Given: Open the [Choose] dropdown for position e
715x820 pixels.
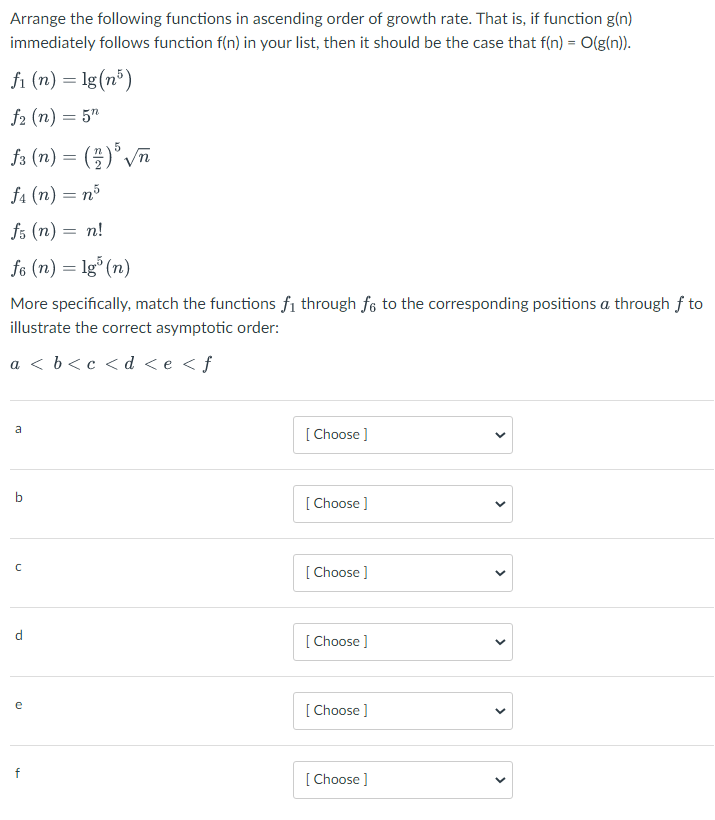Looking at the screenshot, I should 402,710.
